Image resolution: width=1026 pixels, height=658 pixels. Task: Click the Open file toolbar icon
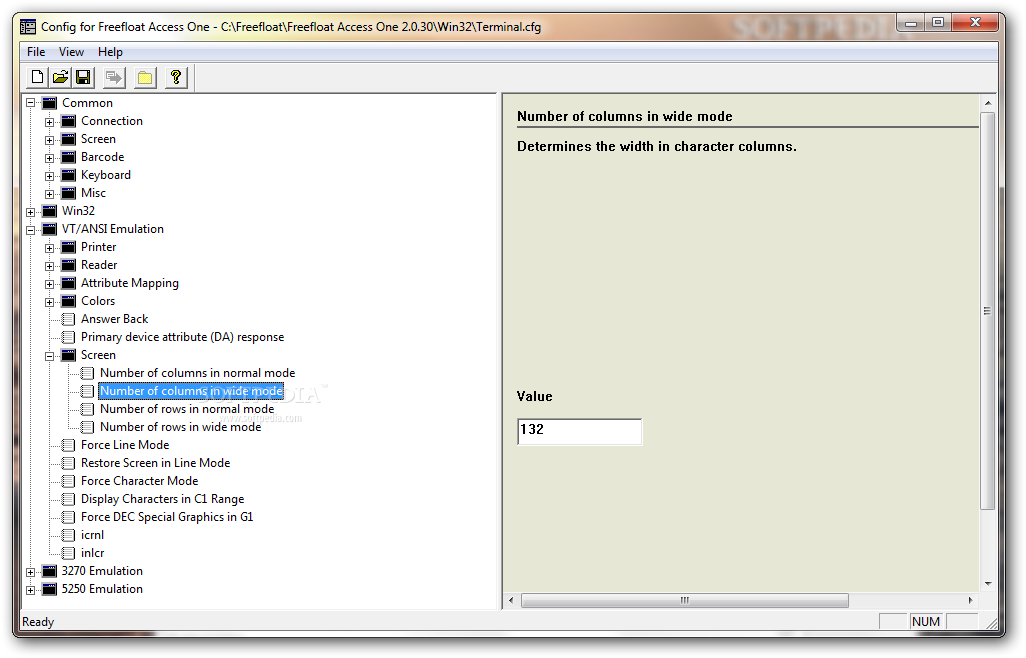tap(60, 78)
